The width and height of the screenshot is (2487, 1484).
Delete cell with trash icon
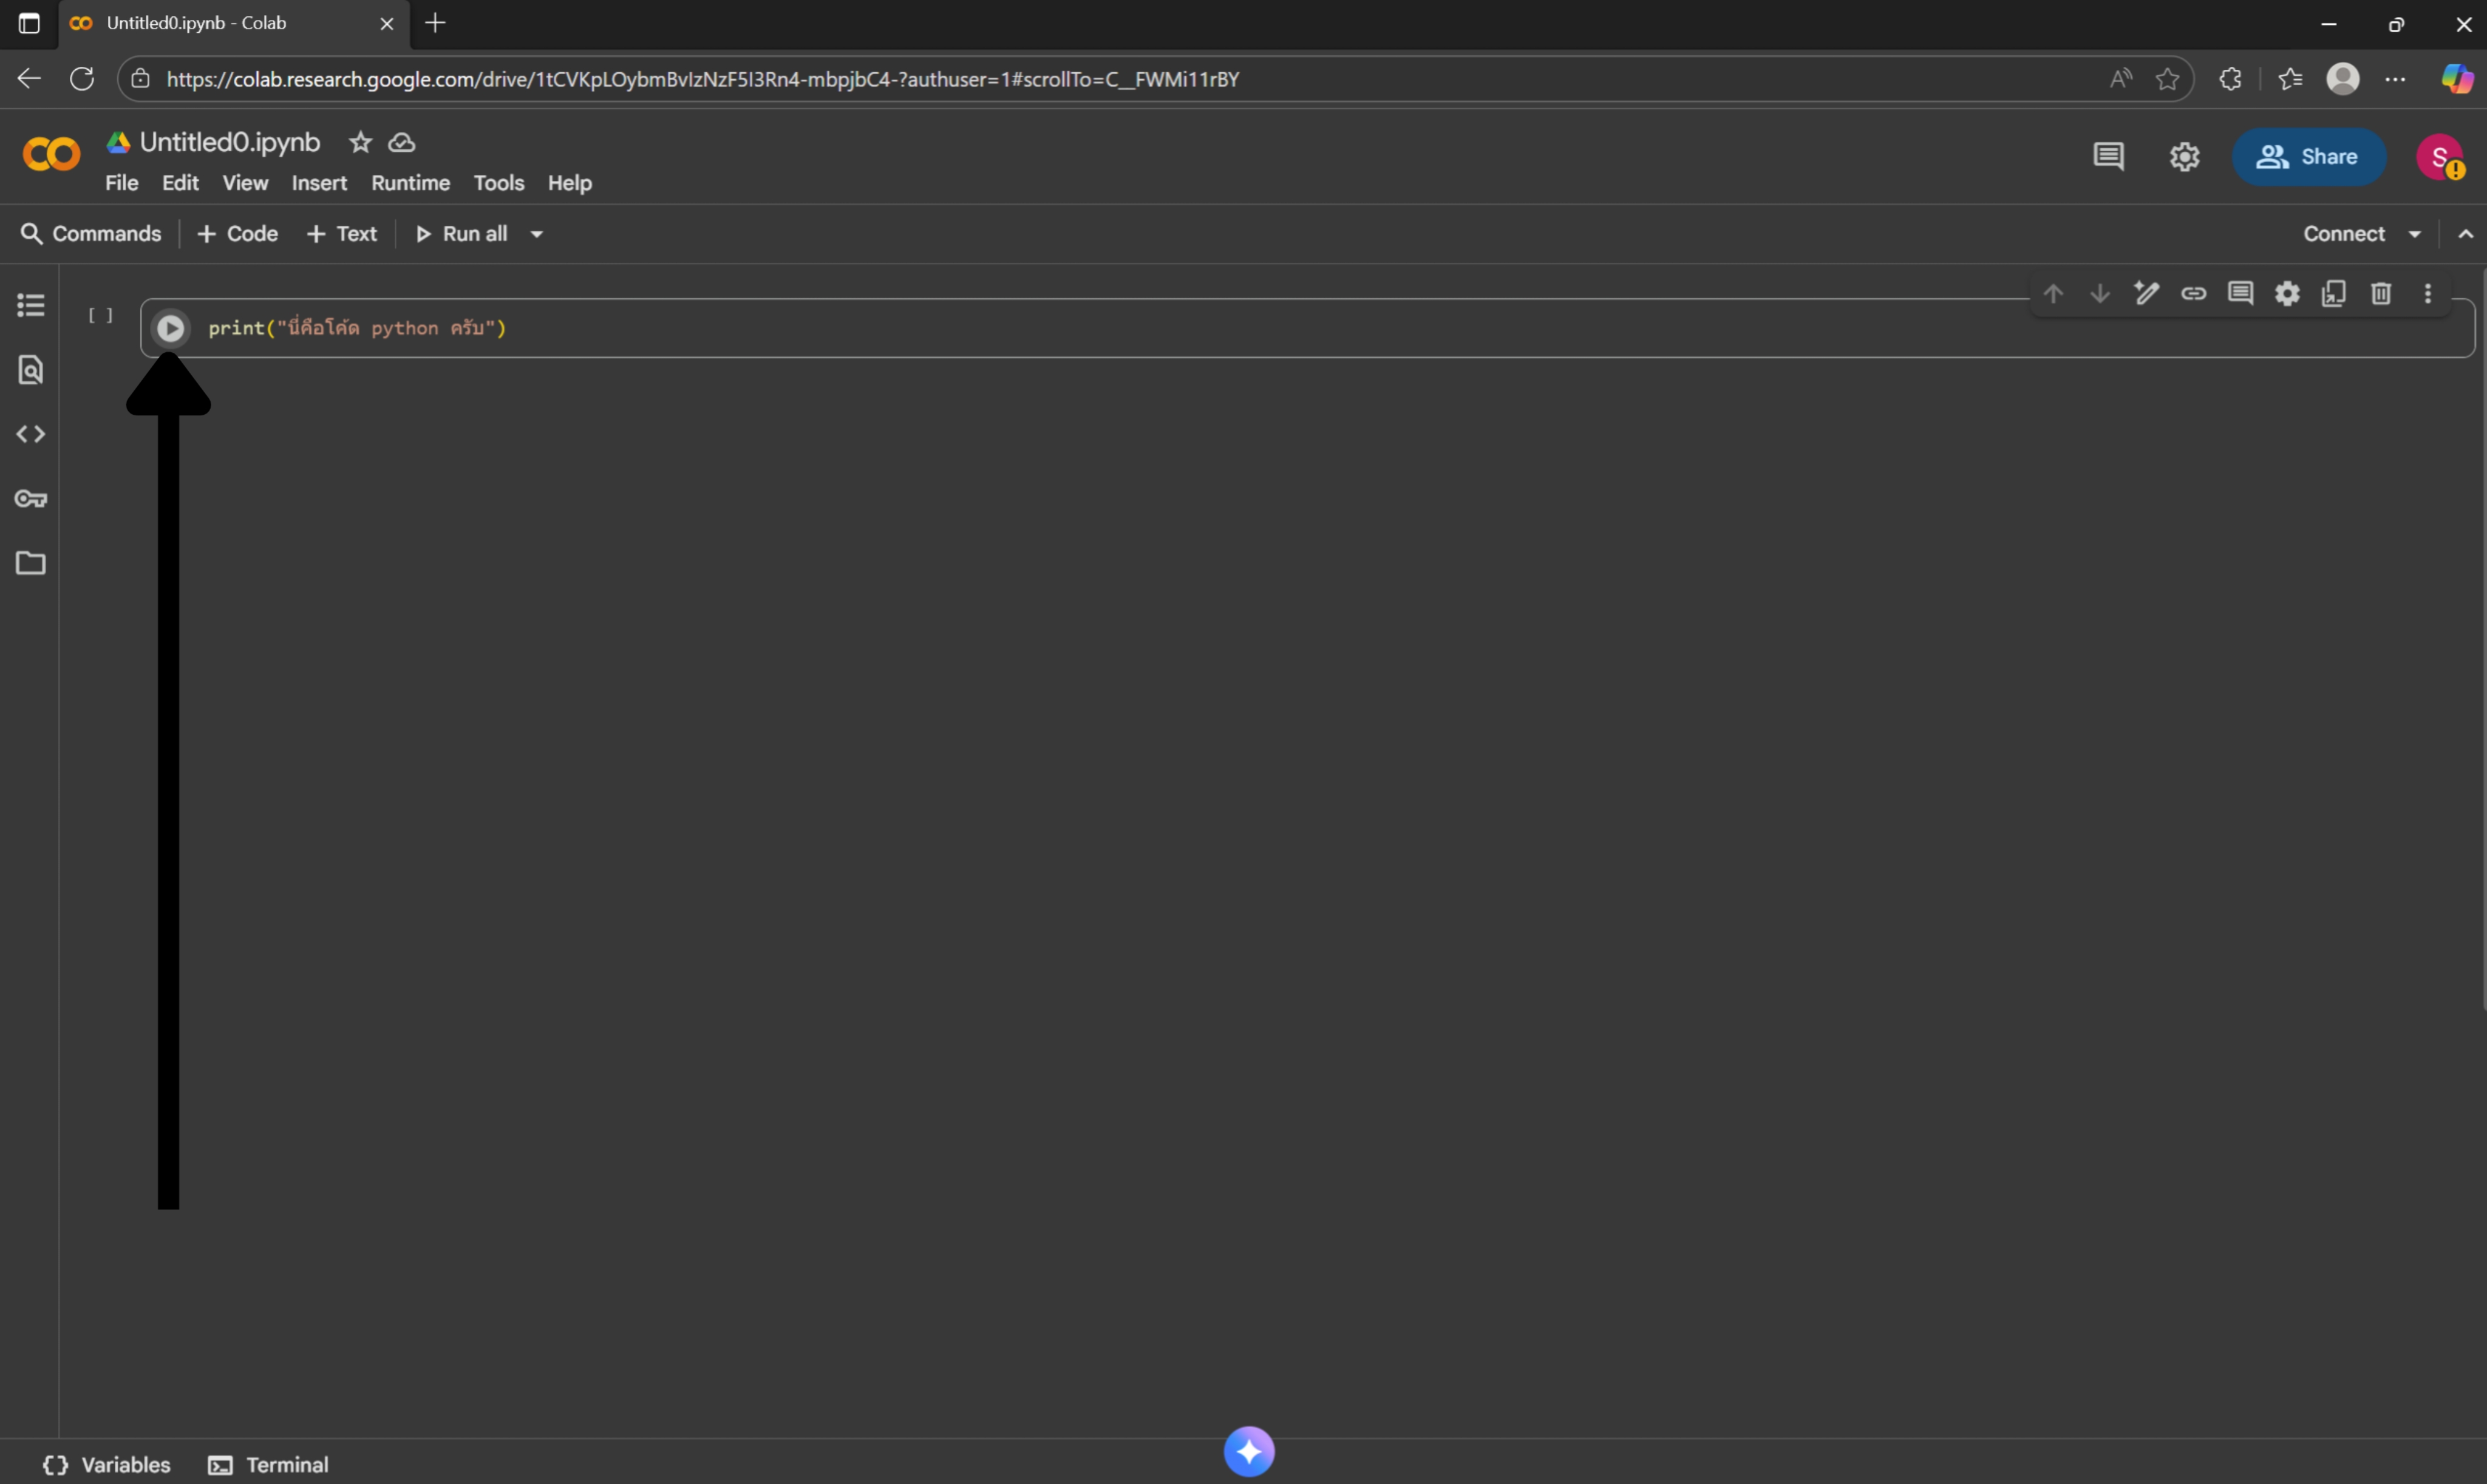[2381, 293]
